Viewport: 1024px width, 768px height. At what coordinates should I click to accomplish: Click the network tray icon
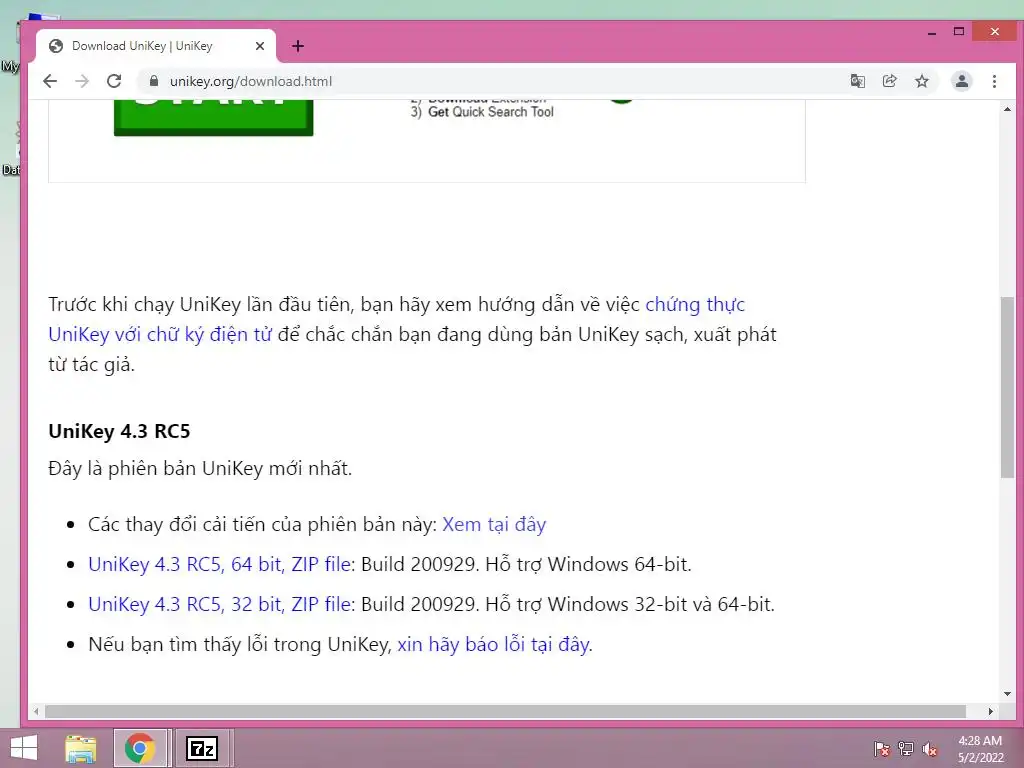pos(906,748)
